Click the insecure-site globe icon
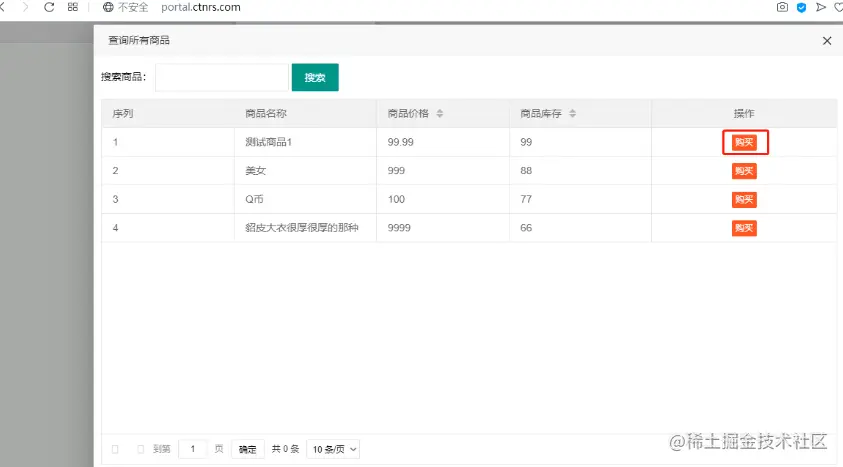This screenshot has height=467, width=843. pyautogui.click(x=108, y=8)
